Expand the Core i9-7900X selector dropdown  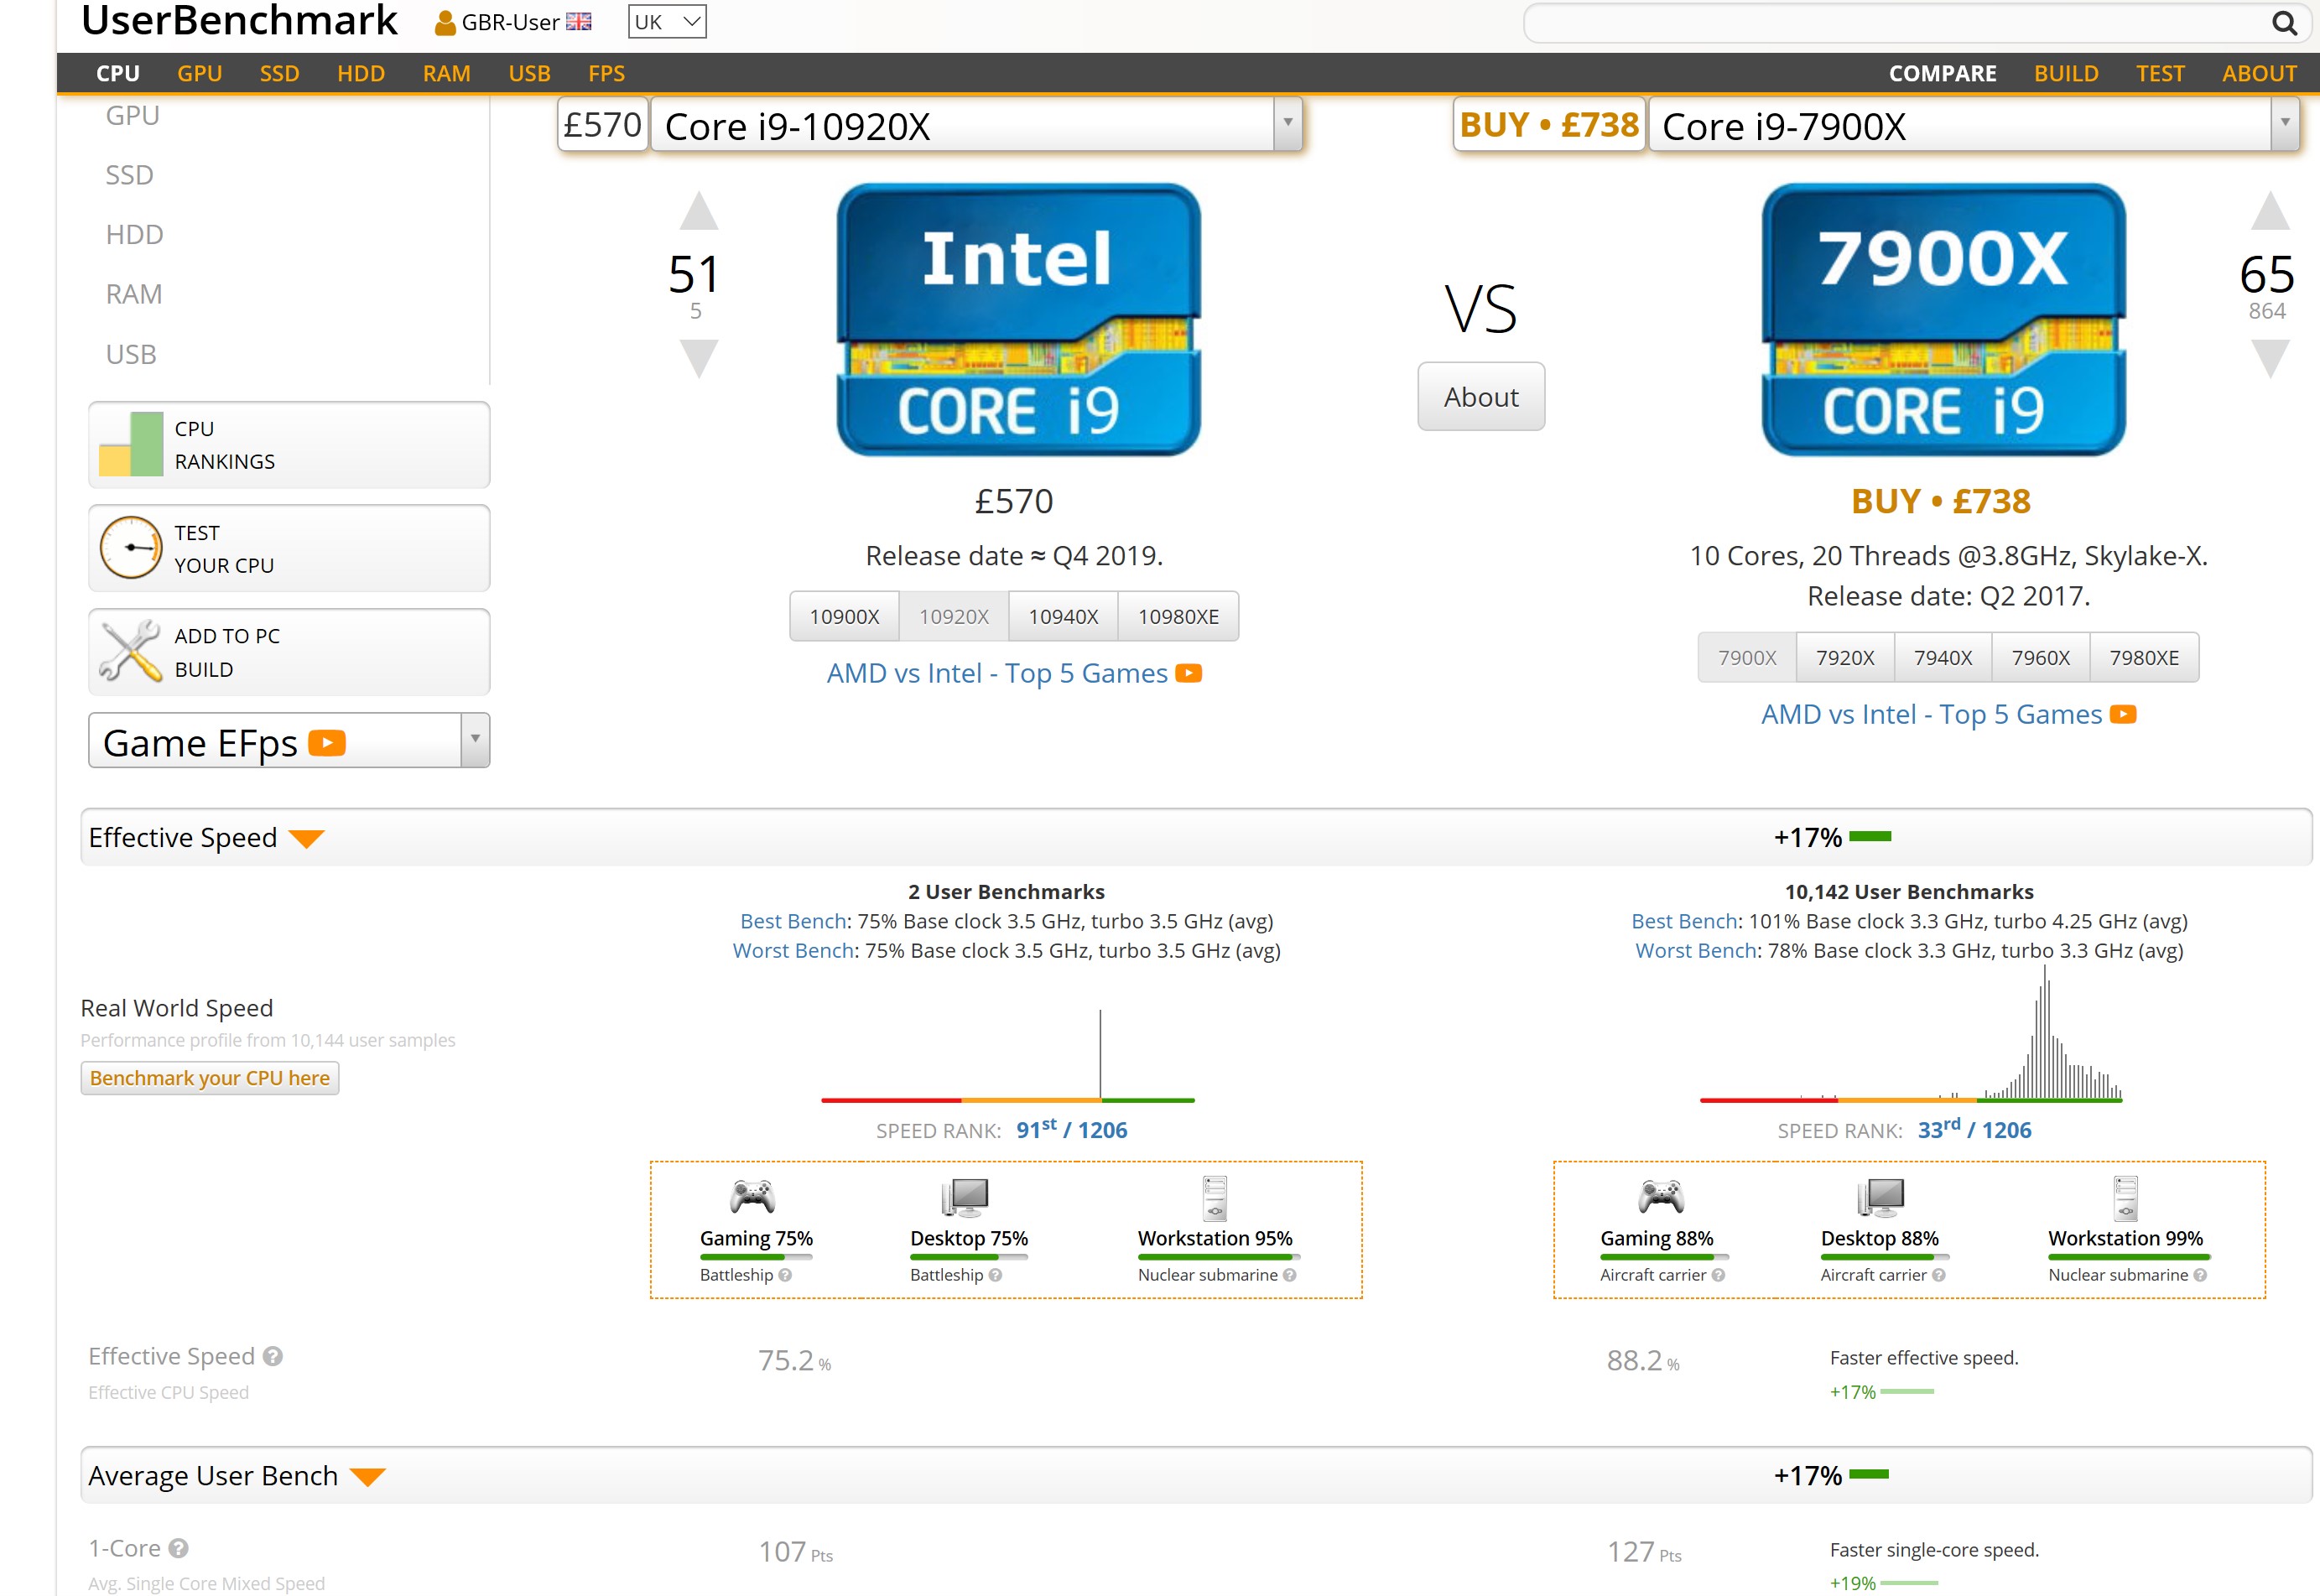coord(2285,124)
